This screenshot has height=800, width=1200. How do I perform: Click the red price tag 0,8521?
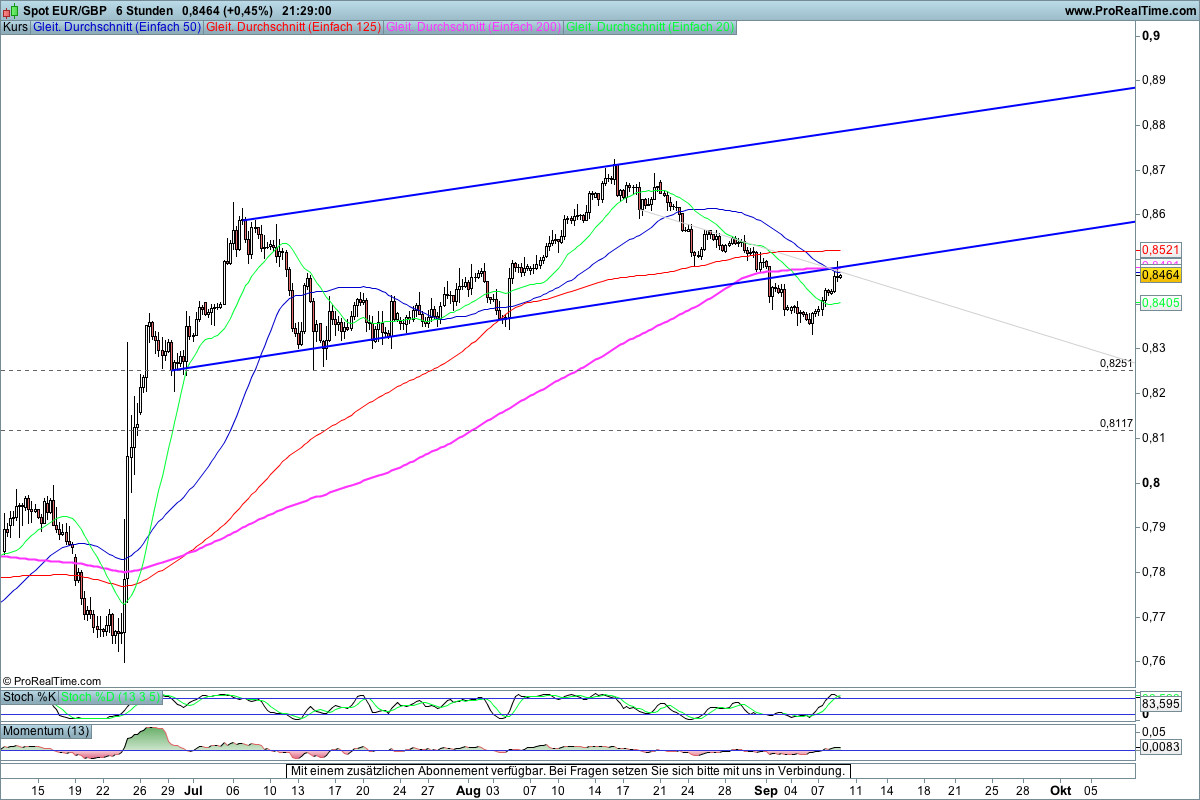(1161, 249)
